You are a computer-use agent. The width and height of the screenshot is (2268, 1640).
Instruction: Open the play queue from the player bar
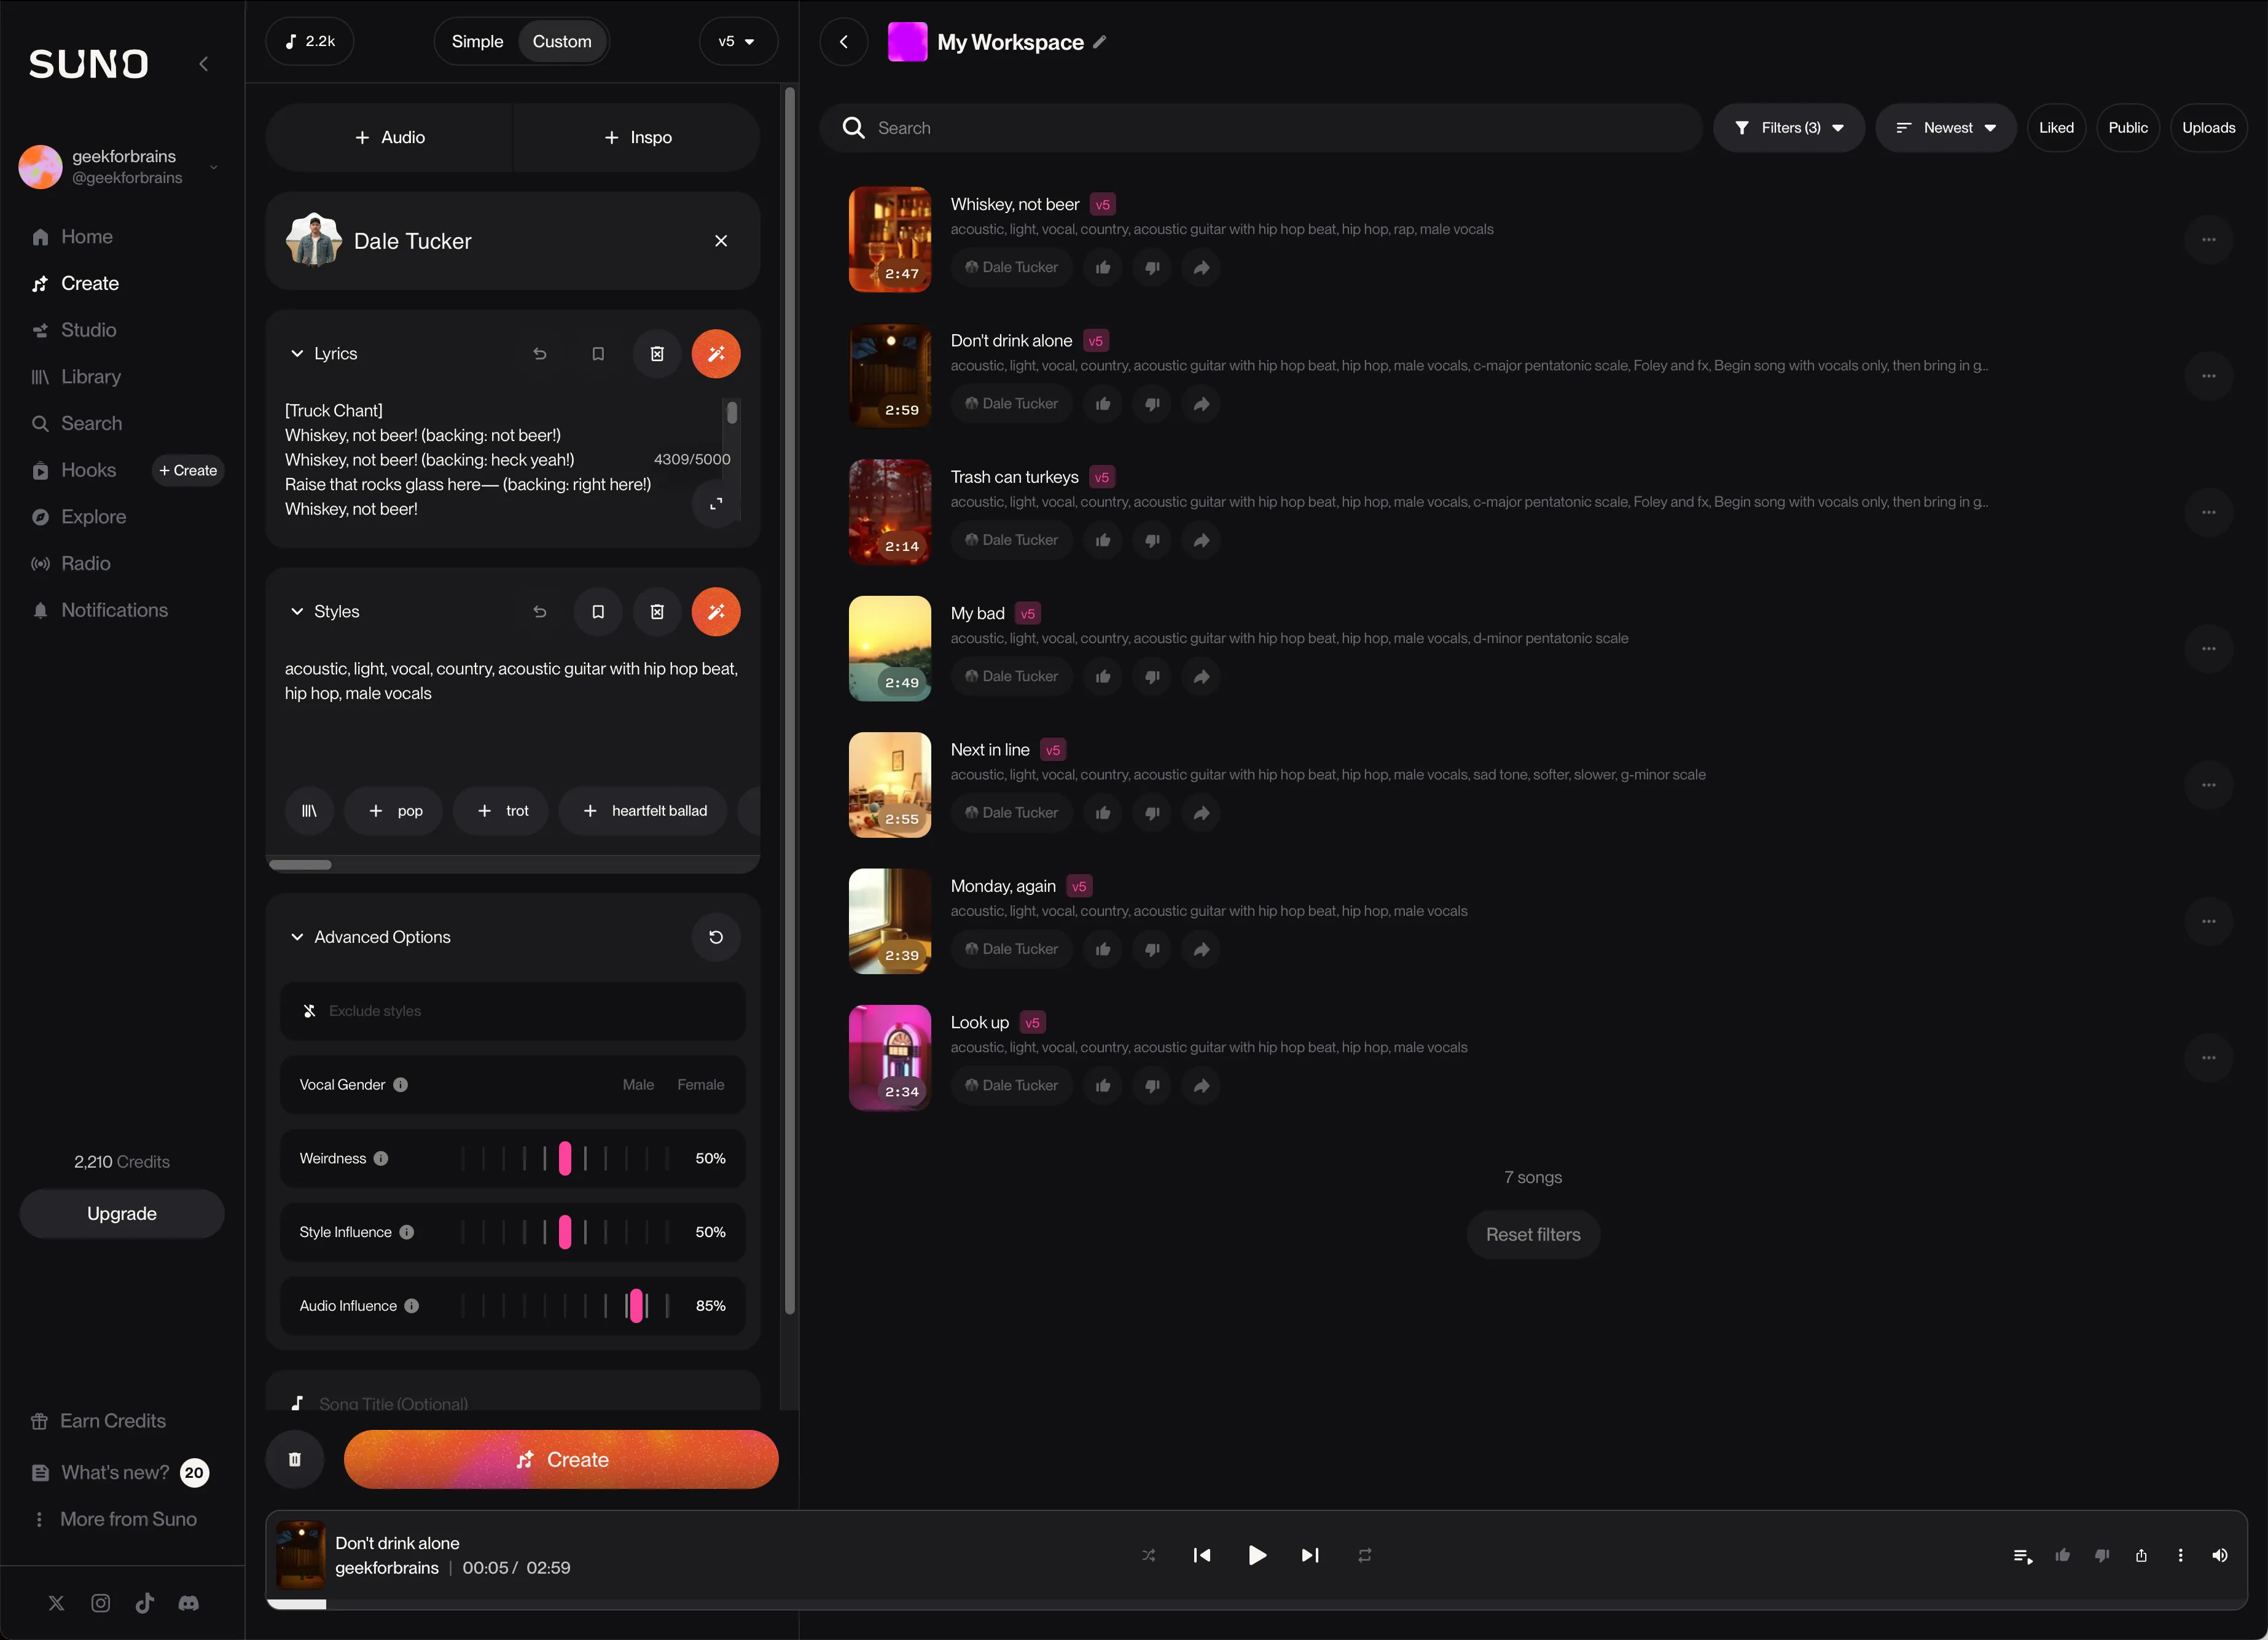(2023, 1556)
